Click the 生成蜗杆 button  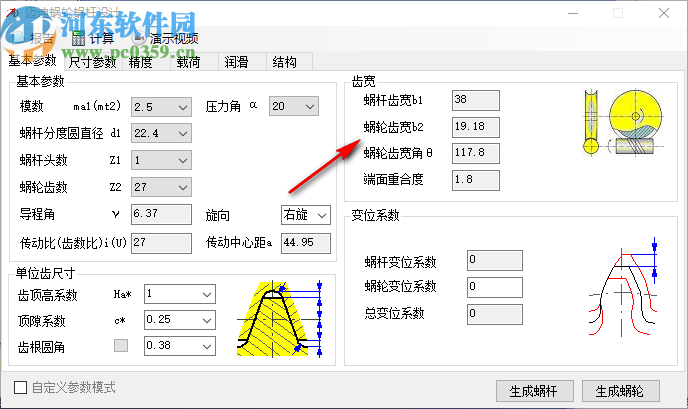point(535,391)
